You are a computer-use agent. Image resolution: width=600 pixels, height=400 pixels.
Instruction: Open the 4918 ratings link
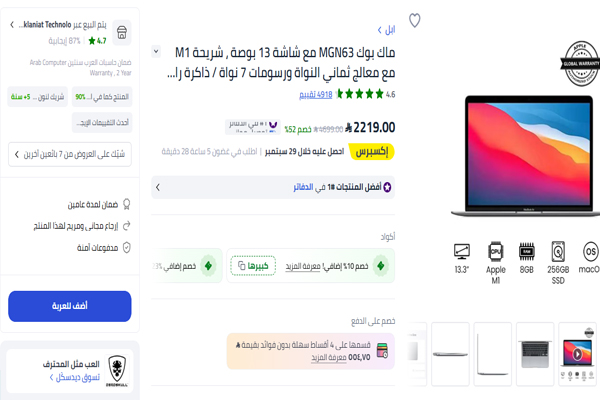coord(316,95)
